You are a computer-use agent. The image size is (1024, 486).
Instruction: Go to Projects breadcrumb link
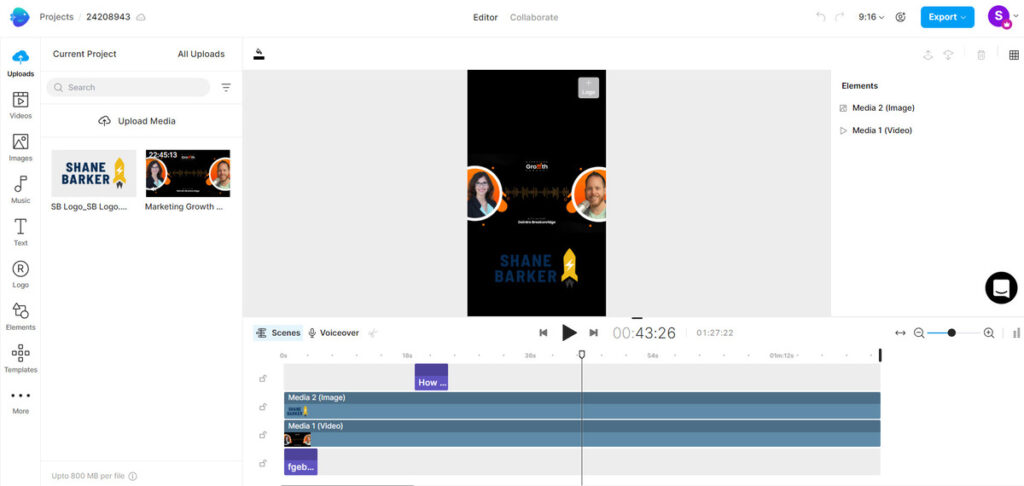56,17
